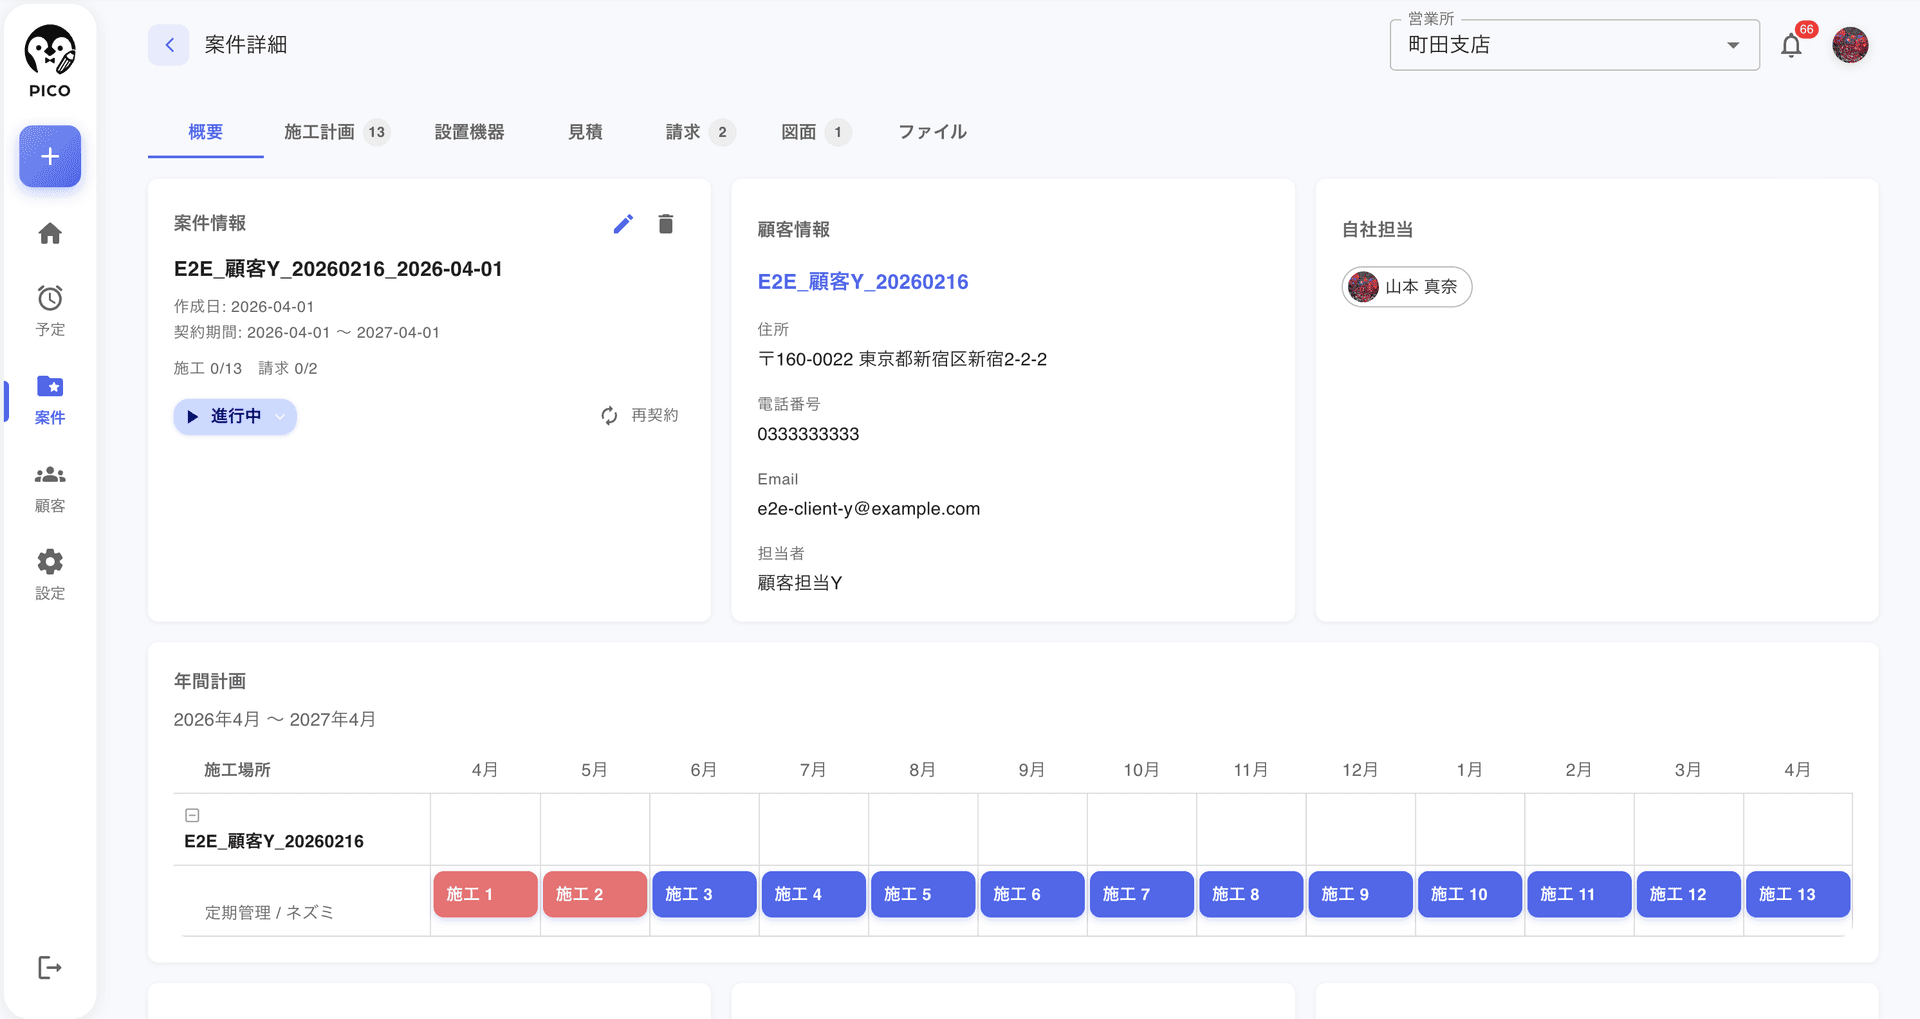
Task: Open user avatar menu in header
Action: click(1850, 45)
